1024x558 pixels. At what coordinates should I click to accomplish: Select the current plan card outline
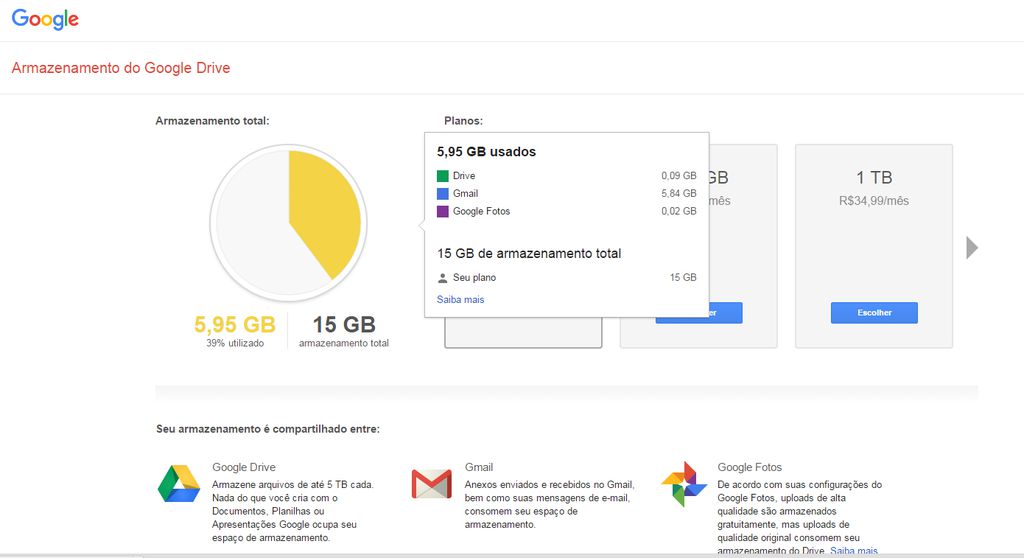tap(523, 333)
